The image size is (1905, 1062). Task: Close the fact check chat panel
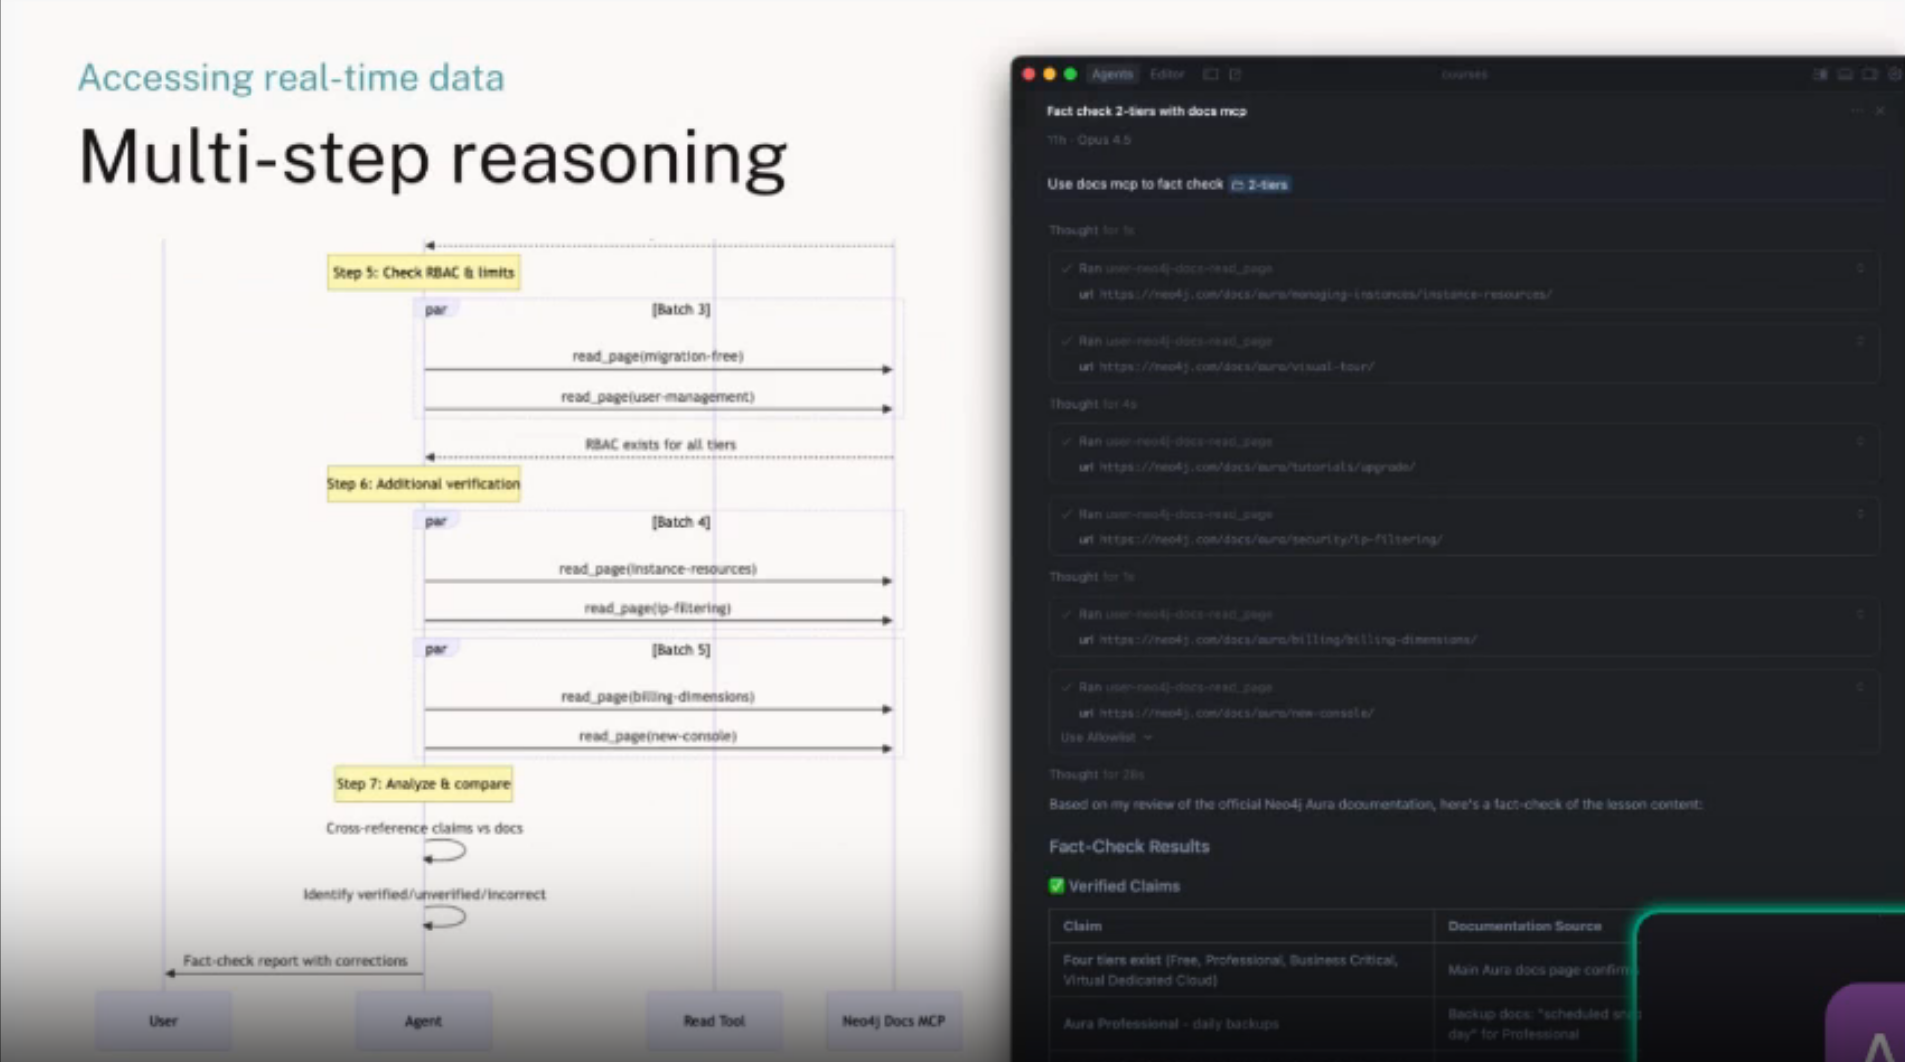pyautogui.click(x=1880, y=111)
